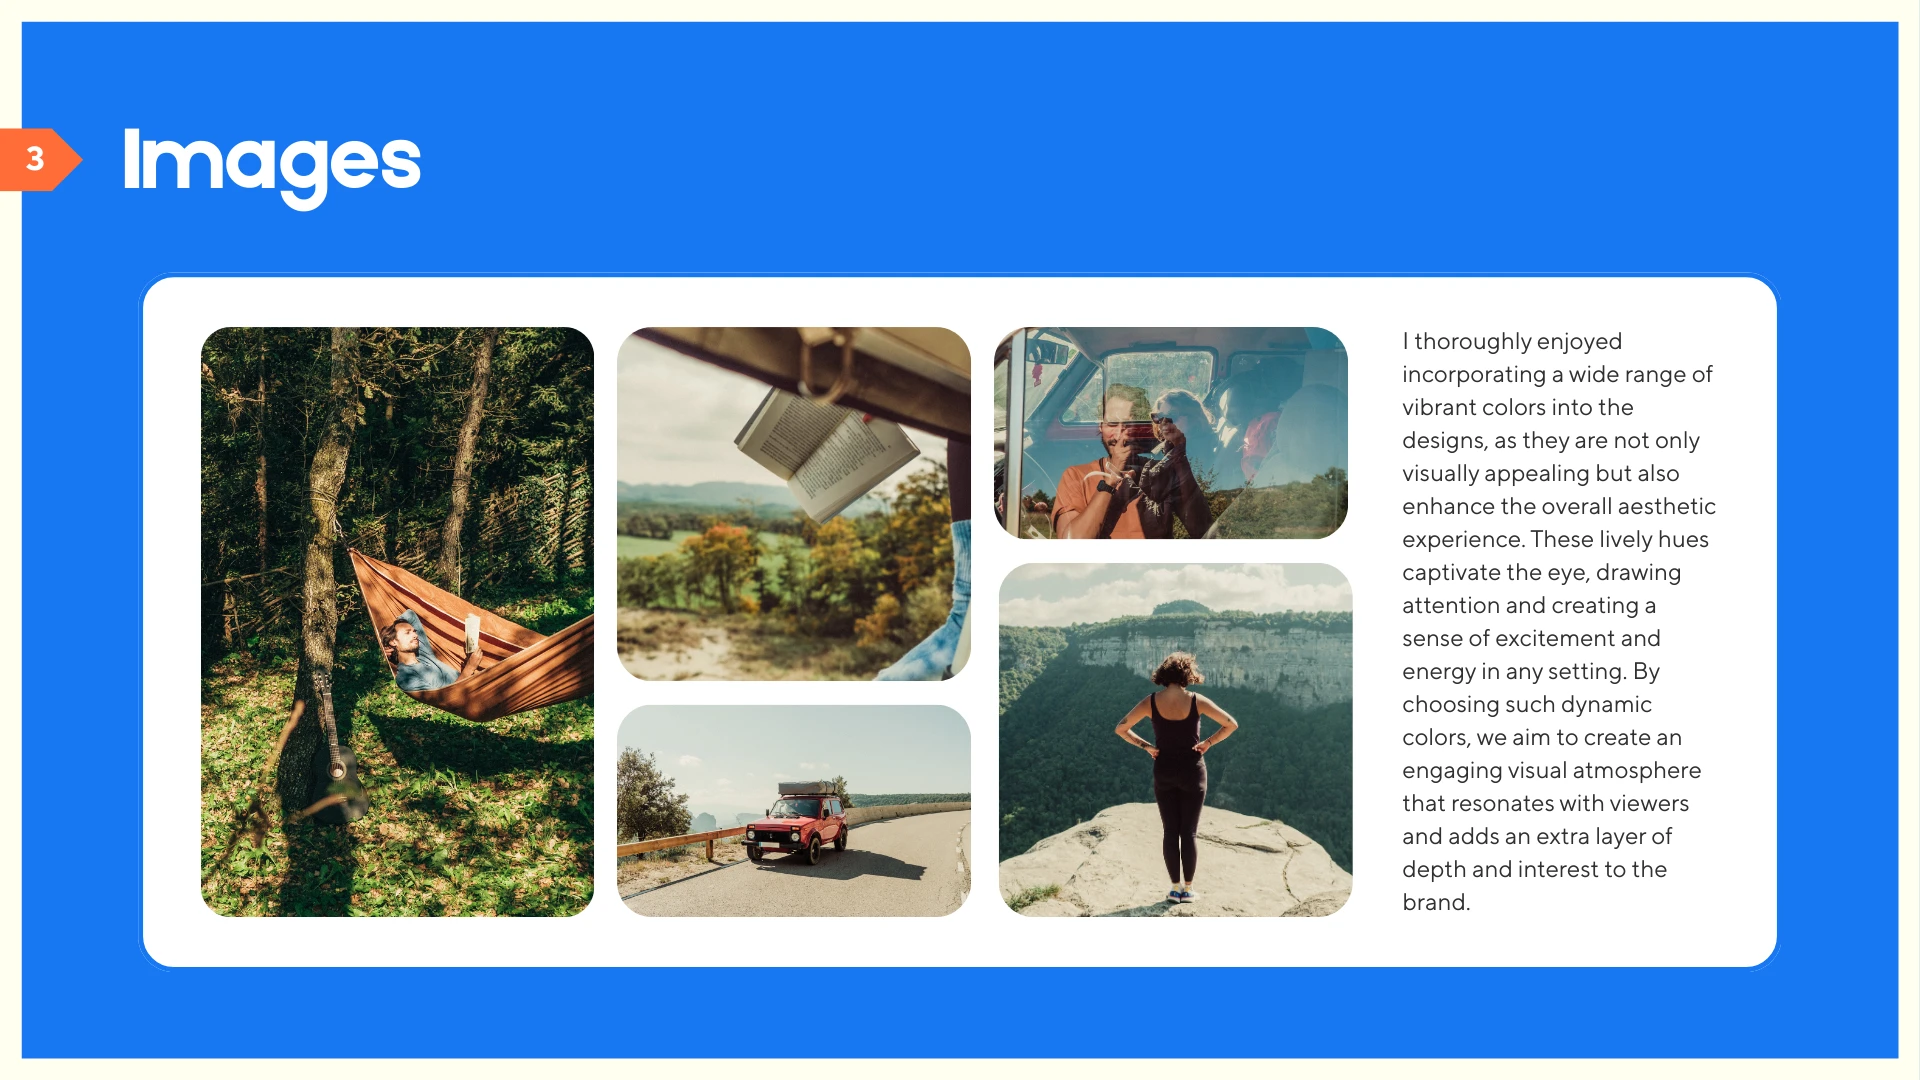Click the man reading in the hammock
The width and height of the screenshot is (1920, 1080).
pyautogui.click(x=430, y=650)
